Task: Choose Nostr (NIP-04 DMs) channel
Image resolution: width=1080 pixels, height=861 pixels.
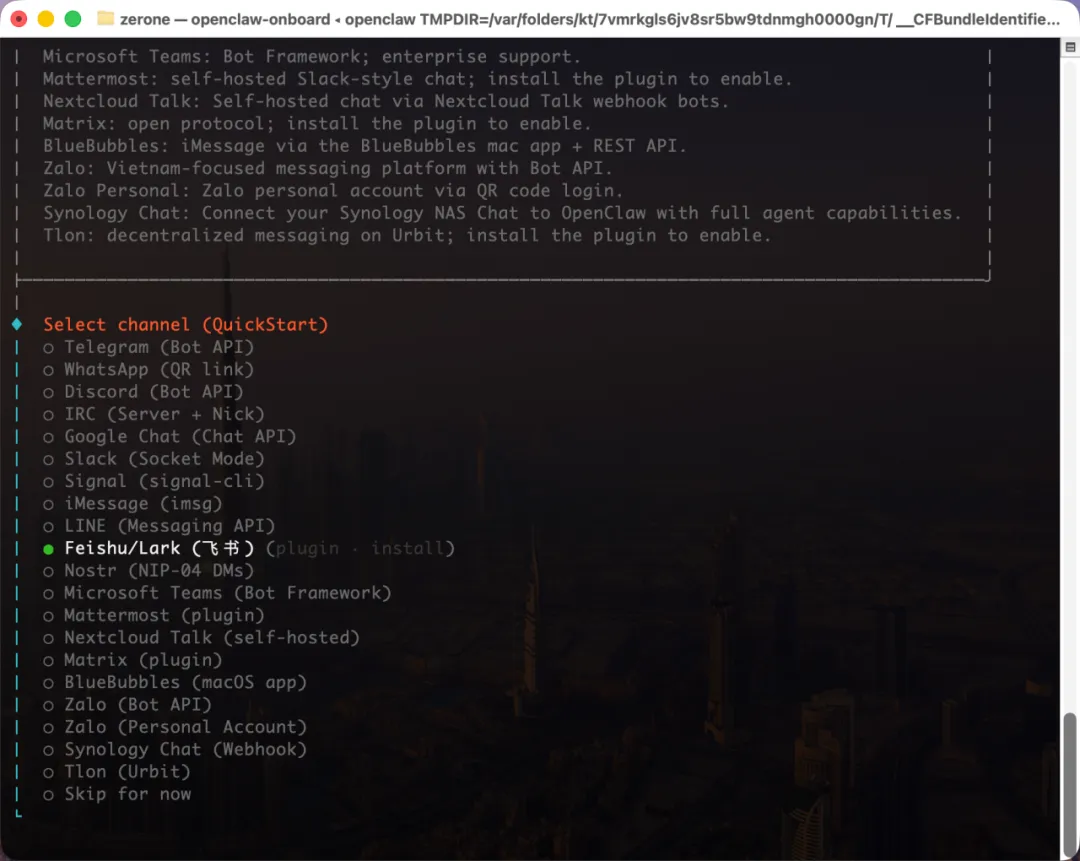Action: [149, 571]
